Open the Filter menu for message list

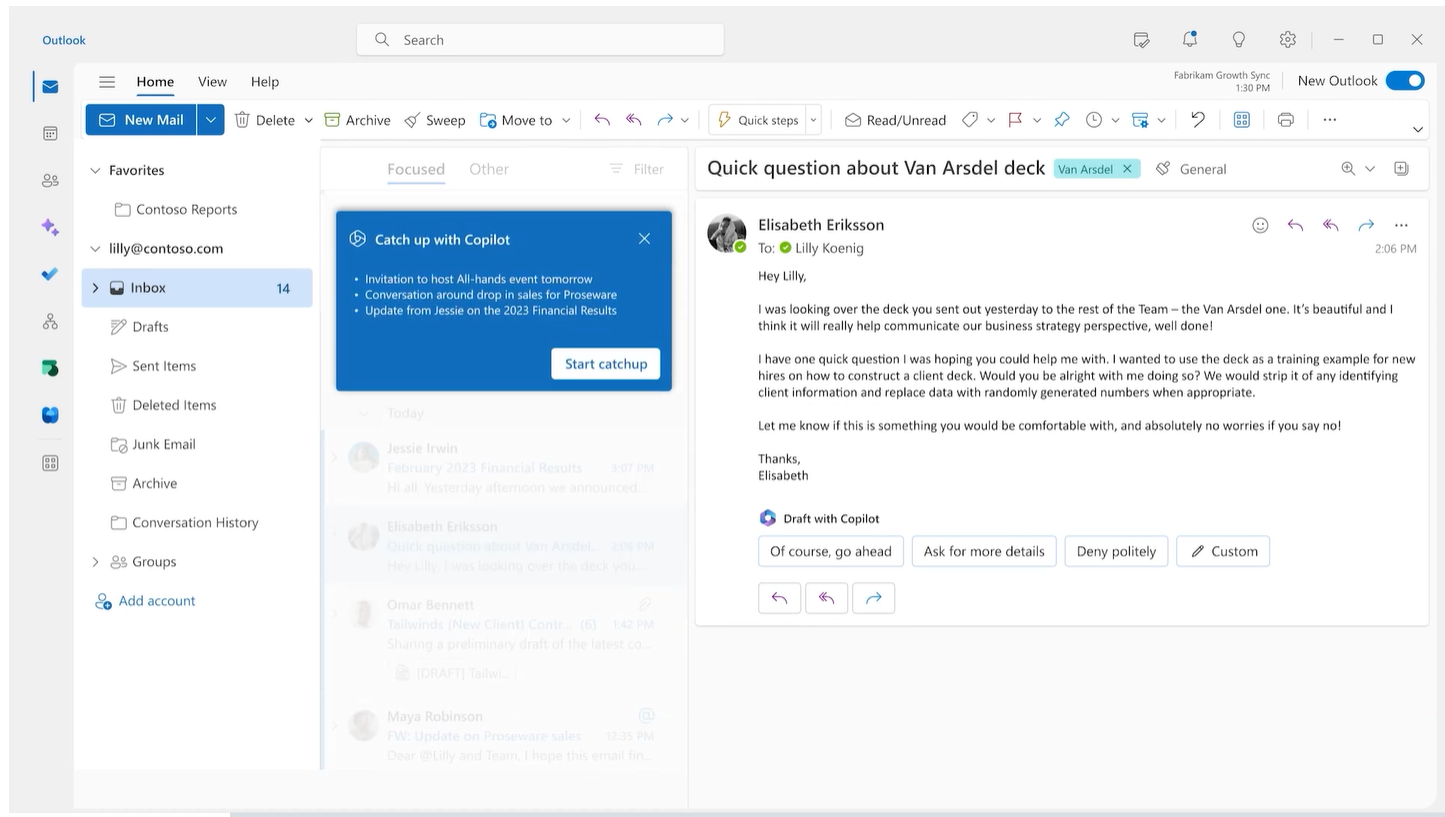[x=636, y=169]
